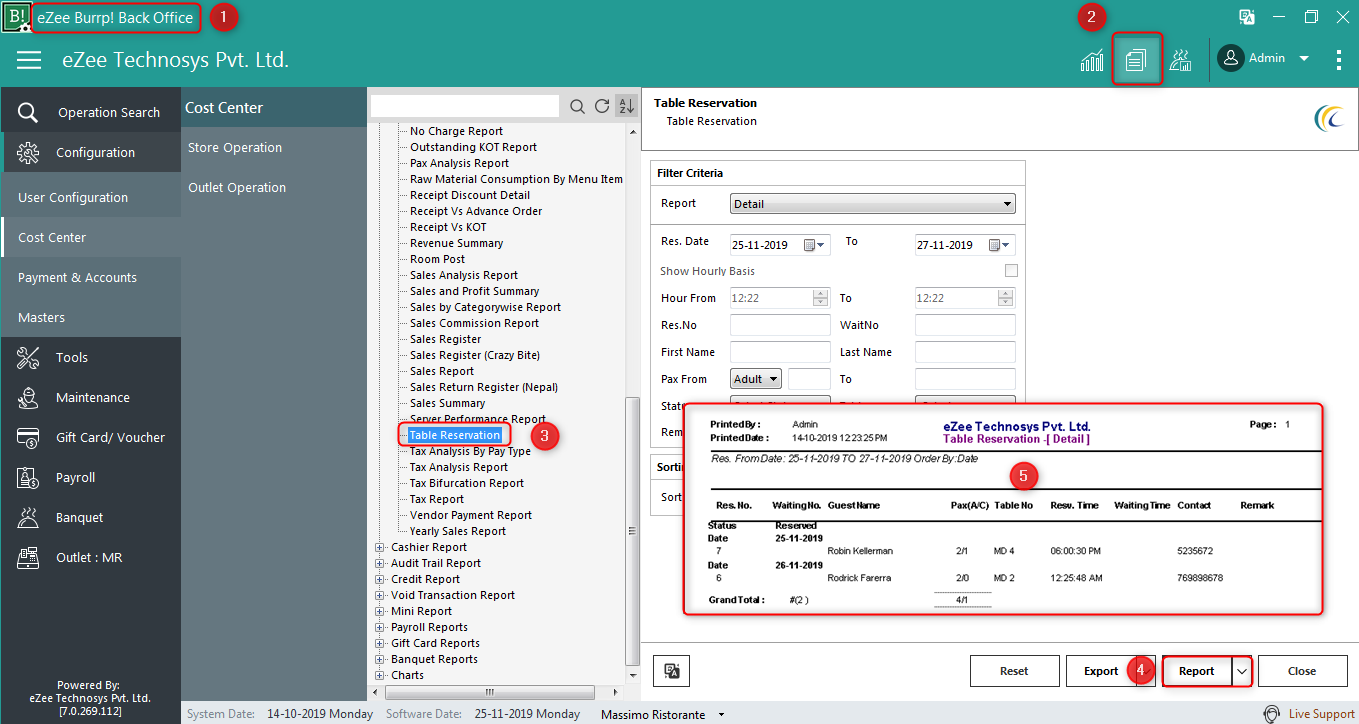This screenshot has height=724, width=1359.
Task: Click the report search input field
Action: 465,106
